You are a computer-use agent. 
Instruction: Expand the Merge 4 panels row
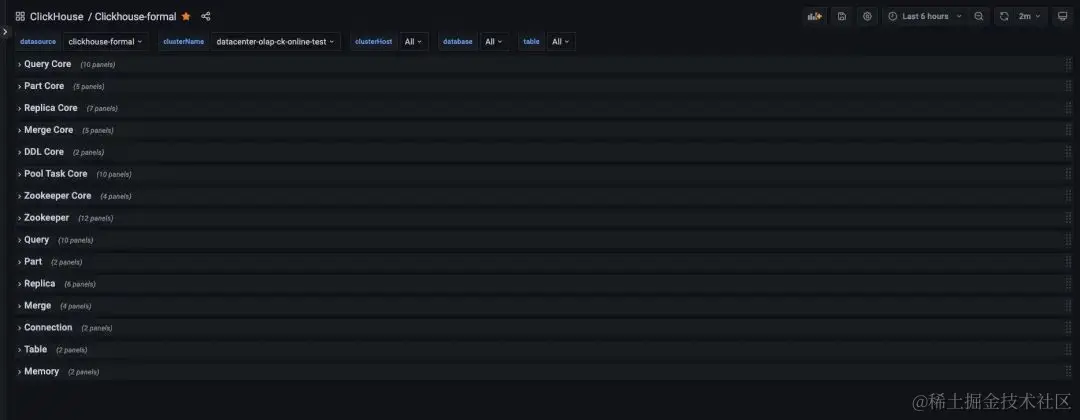37,305
